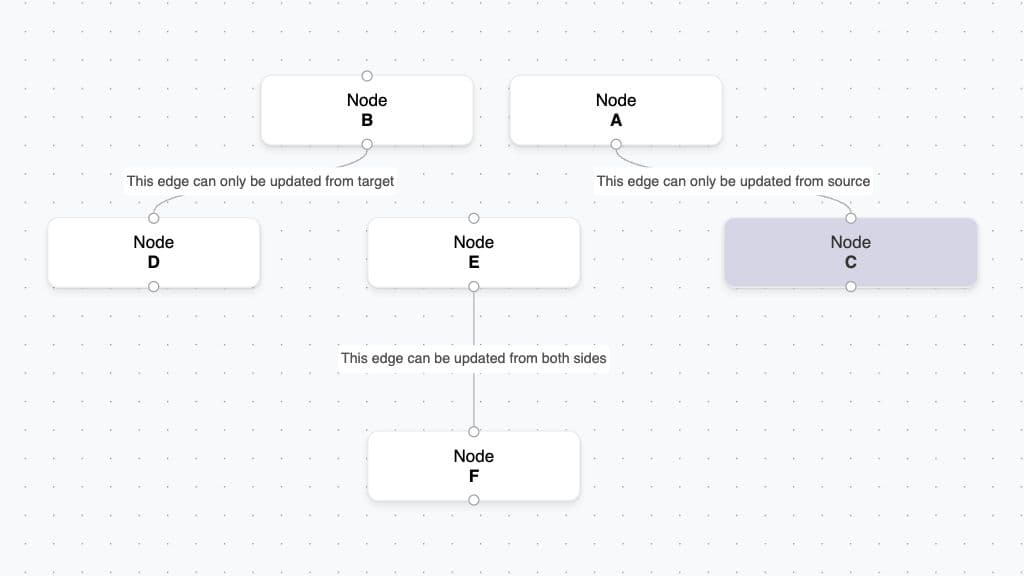The width and height of the screenshot is (1024, 576).
Task: Click the "updated from target" edge label
Action: tap(260, 181)
